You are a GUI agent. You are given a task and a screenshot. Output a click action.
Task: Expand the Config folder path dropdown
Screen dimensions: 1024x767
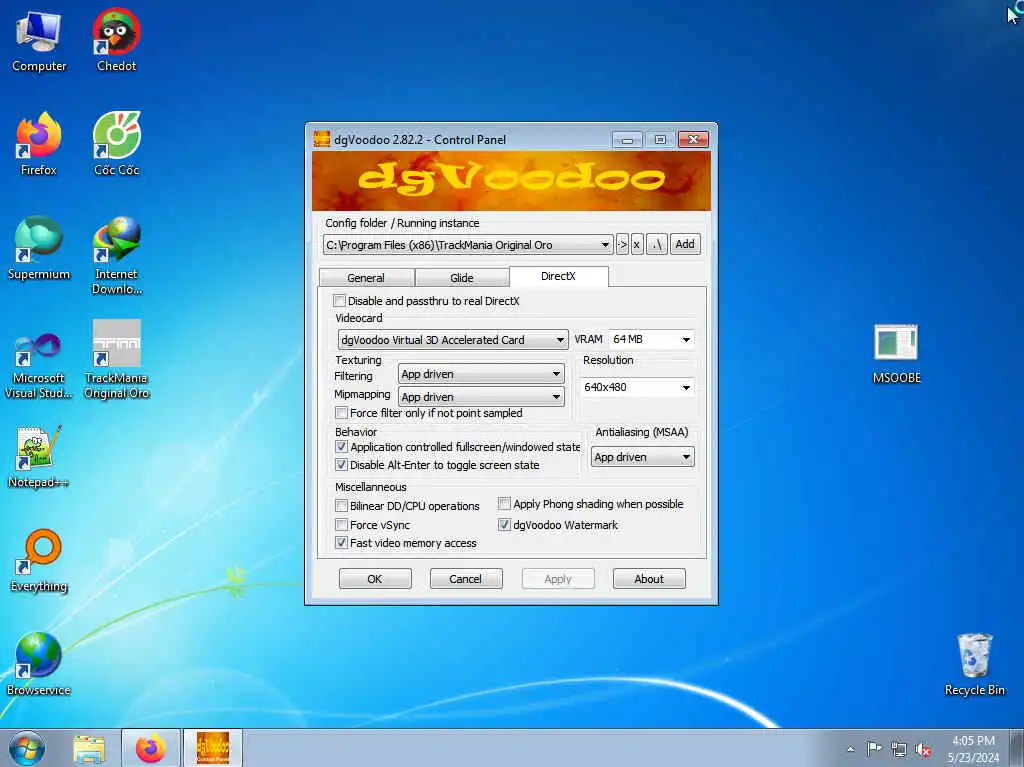tap(468, 245)
